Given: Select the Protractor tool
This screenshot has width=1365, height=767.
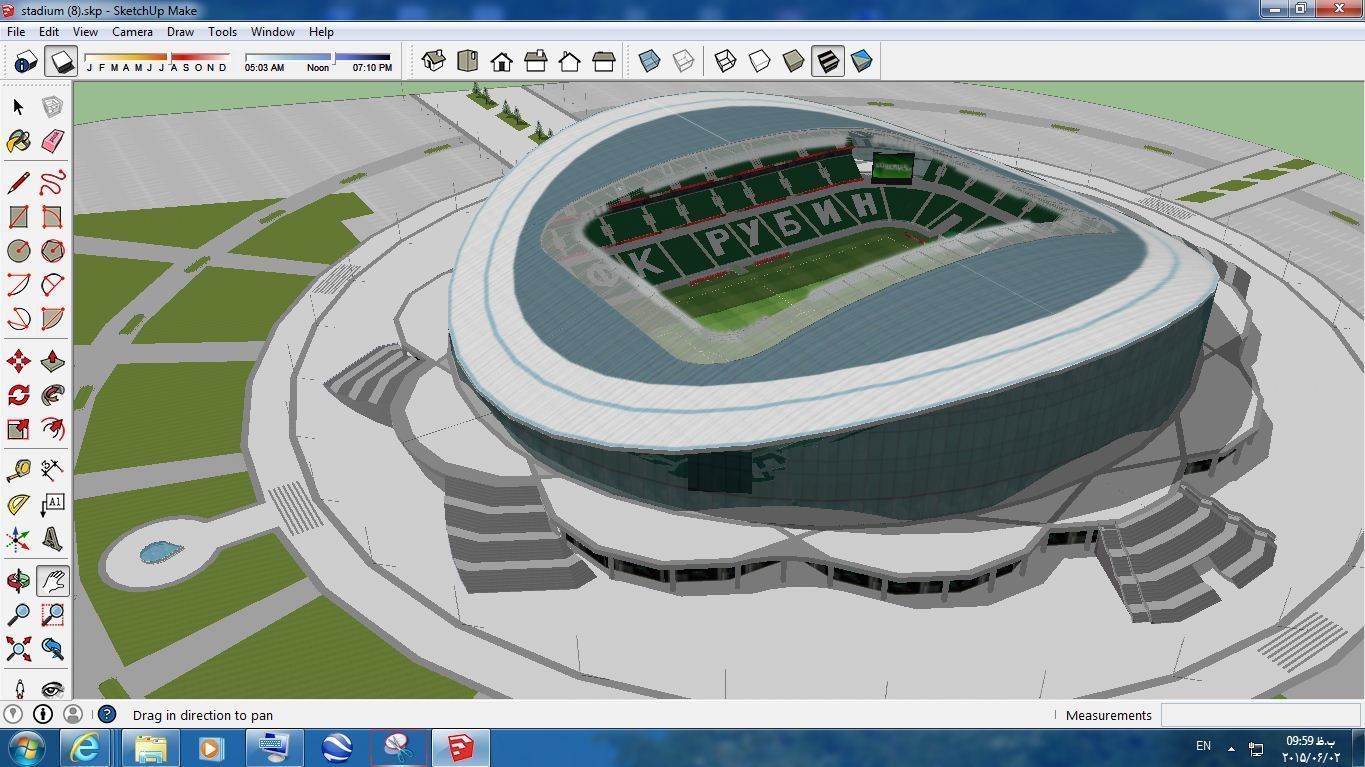Looking at the screenshot, I should tap(18, 504).
